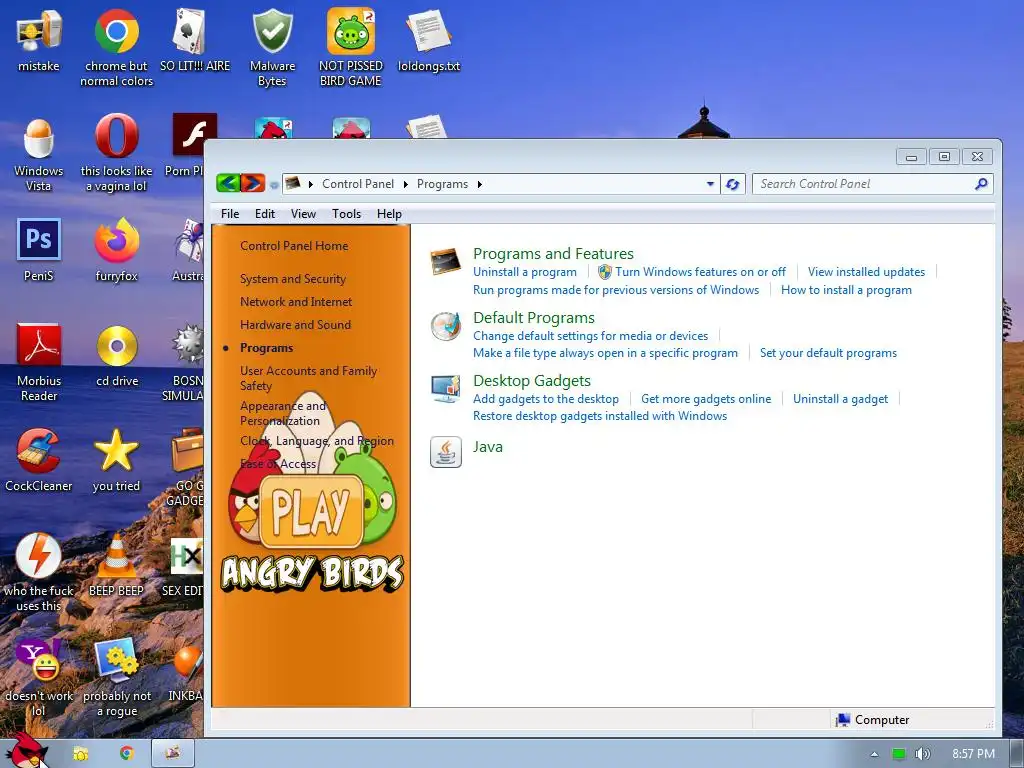Screen dimensions: 1024x768
Task: Open the lightning bolt 'who the fuck uses this' icon
Action: 39,572
